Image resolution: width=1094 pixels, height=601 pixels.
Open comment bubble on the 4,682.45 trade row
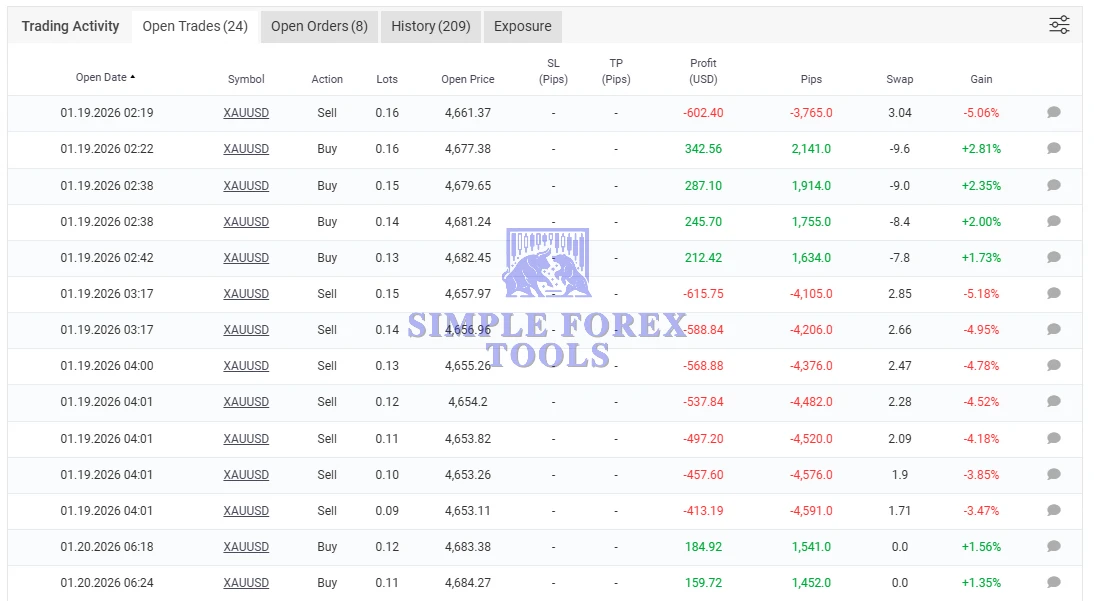point(1053,257)
